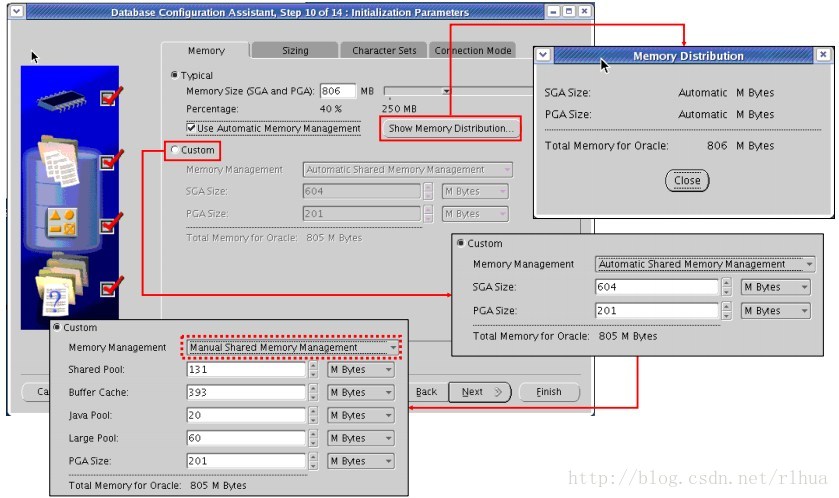
Task: Open M Bytes dropdown for Shared Pool
Action: pyautogui.click(x=360, y=370)
